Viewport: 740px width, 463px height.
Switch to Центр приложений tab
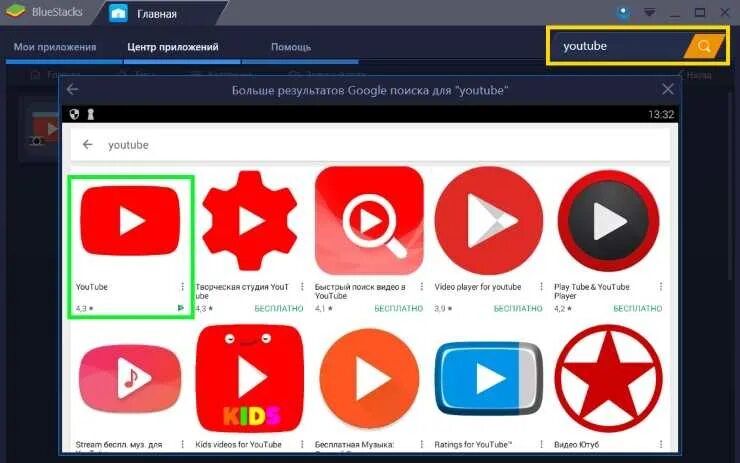[173, 47]
